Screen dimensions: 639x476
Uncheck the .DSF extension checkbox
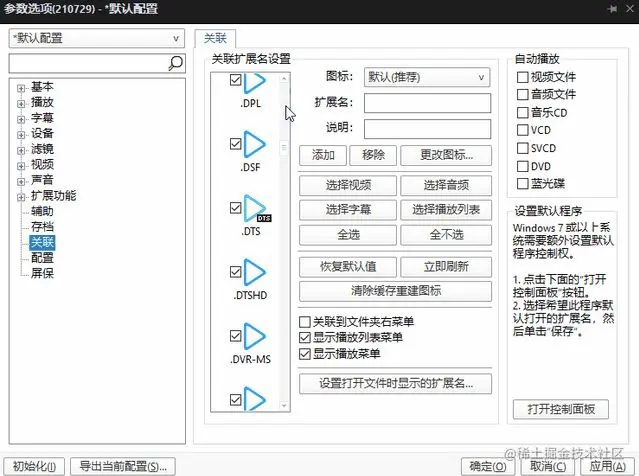[x=236, y=144]
